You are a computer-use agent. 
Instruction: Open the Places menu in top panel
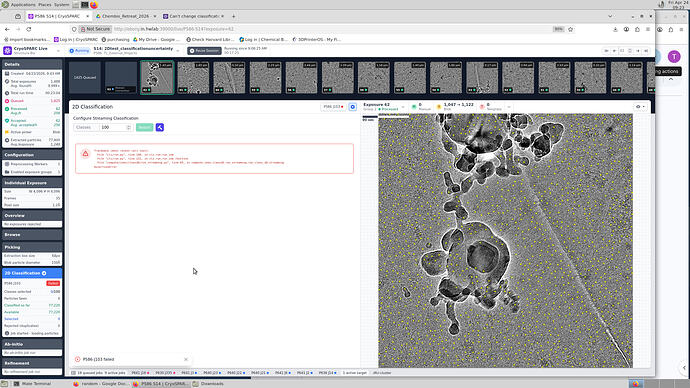coord(45,5)
